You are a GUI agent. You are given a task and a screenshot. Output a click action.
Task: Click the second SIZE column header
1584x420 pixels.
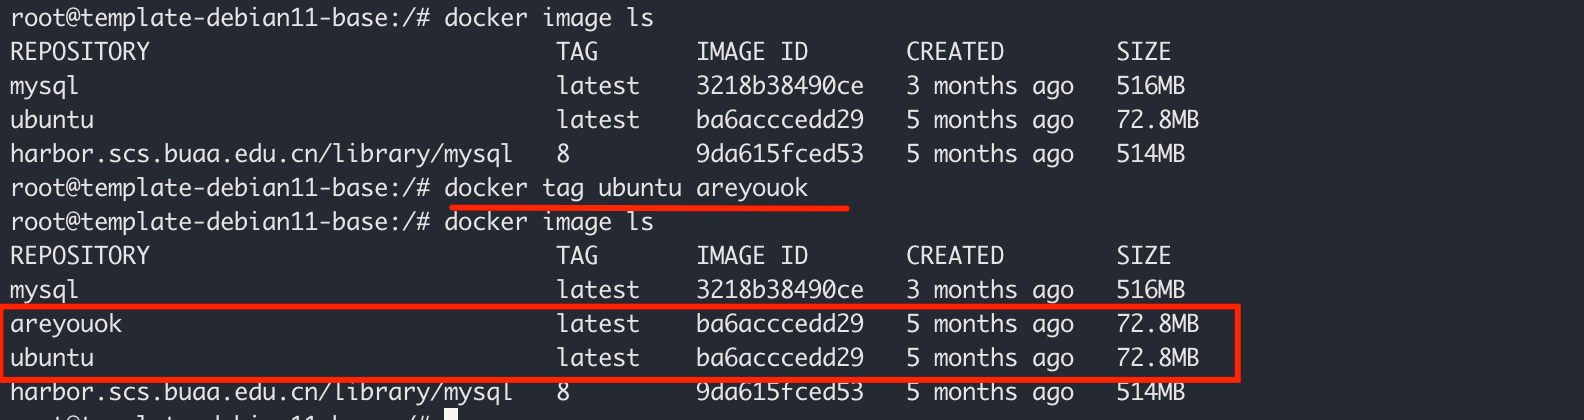(1144, 256)
